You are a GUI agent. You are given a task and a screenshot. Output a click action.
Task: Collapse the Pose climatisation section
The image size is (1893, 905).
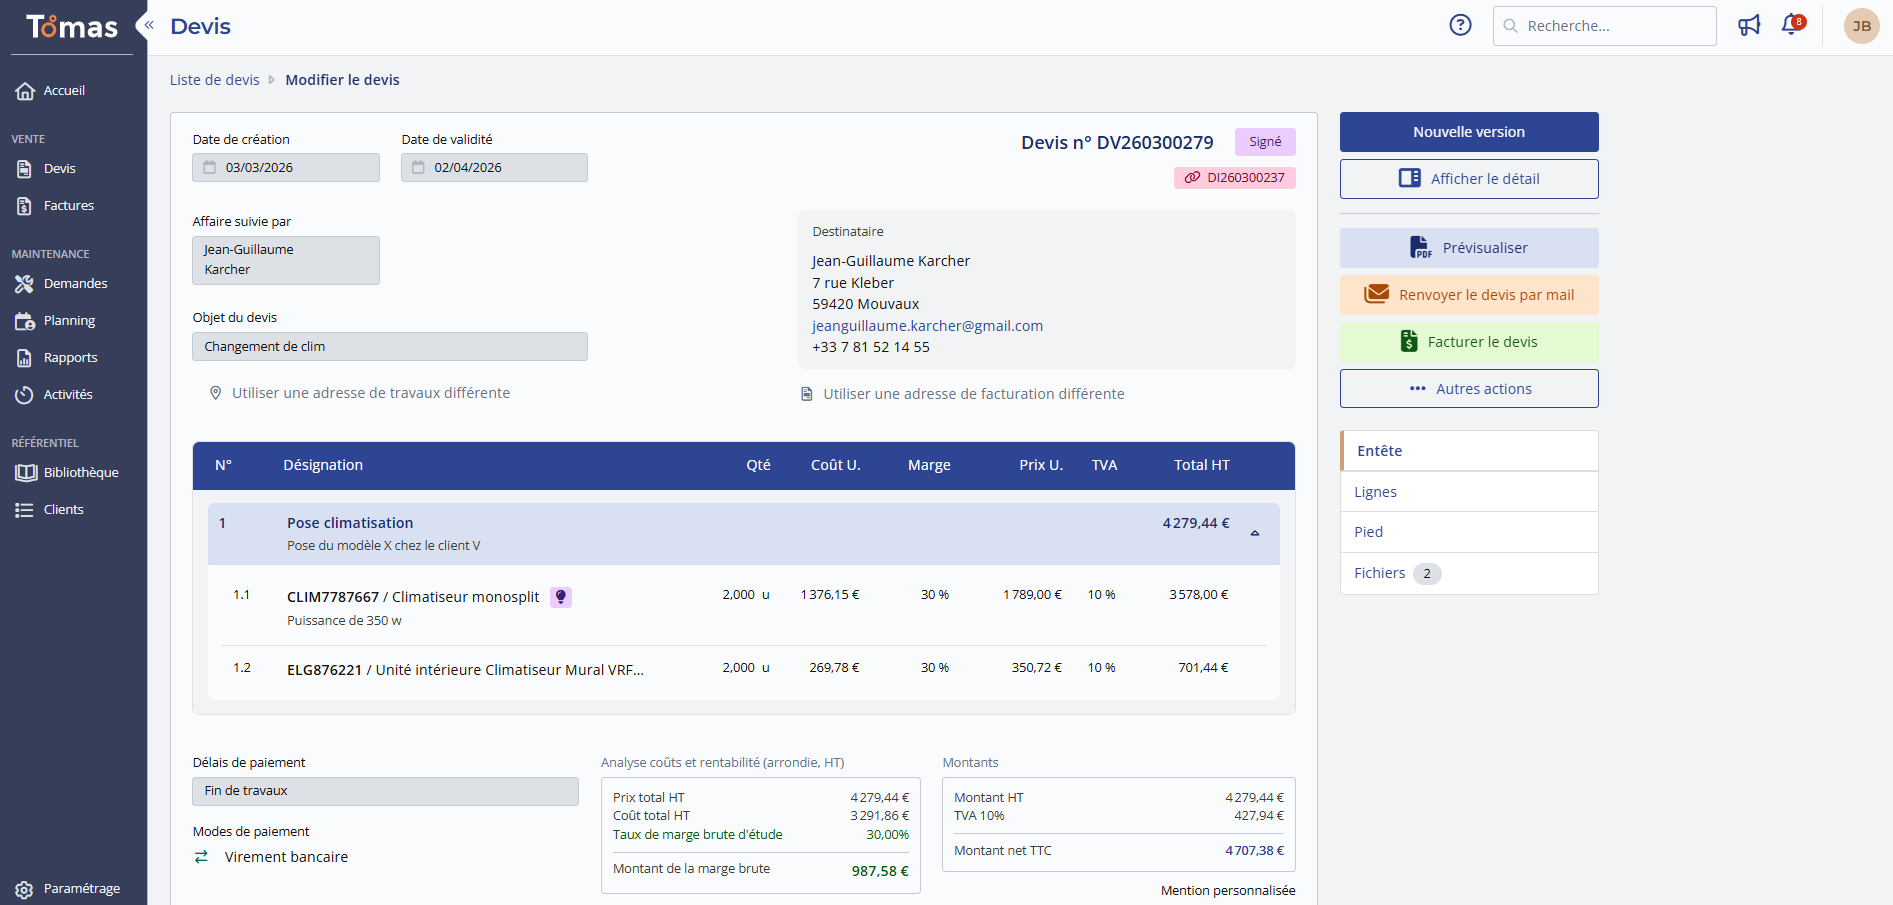[1255, 533]
